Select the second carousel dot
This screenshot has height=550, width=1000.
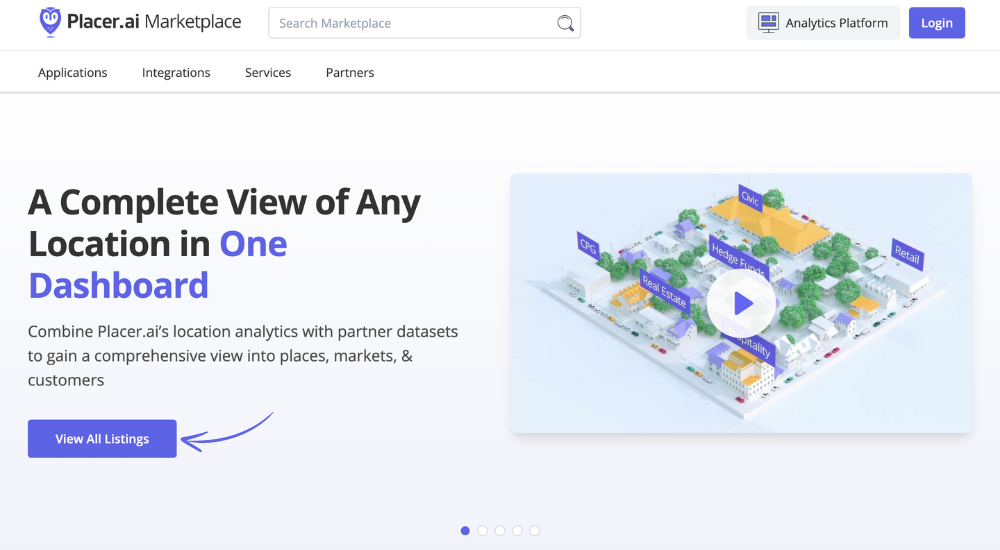click(482, 531)
